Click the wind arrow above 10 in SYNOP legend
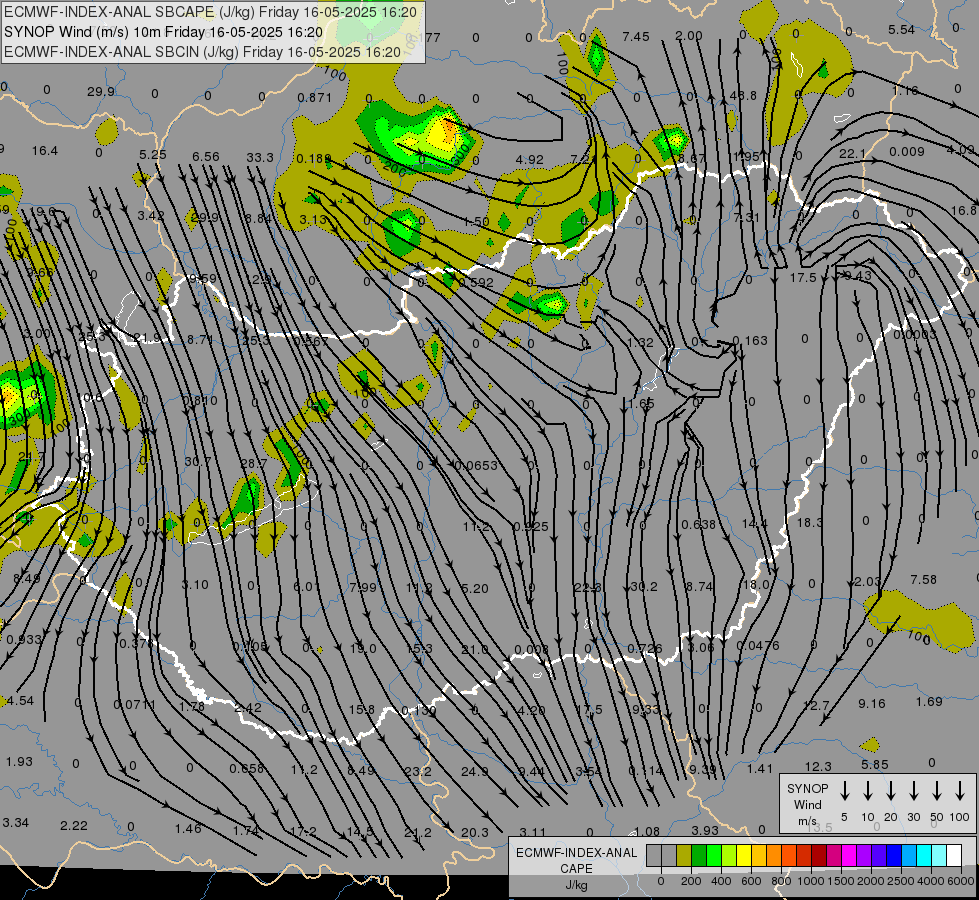Screen dimensions: 979x900 pyautogui.click(x=867, y=791)
